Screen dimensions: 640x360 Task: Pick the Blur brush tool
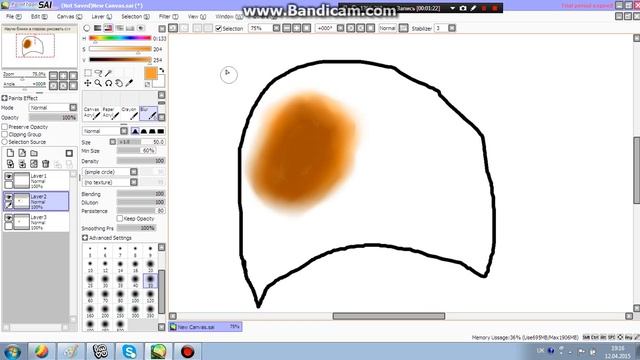pos(148,113)
